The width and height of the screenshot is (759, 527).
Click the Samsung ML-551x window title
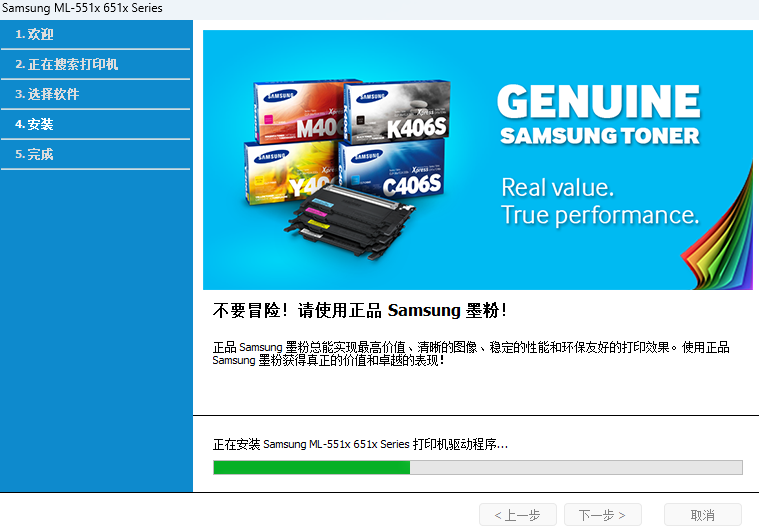tap(82, 8)
